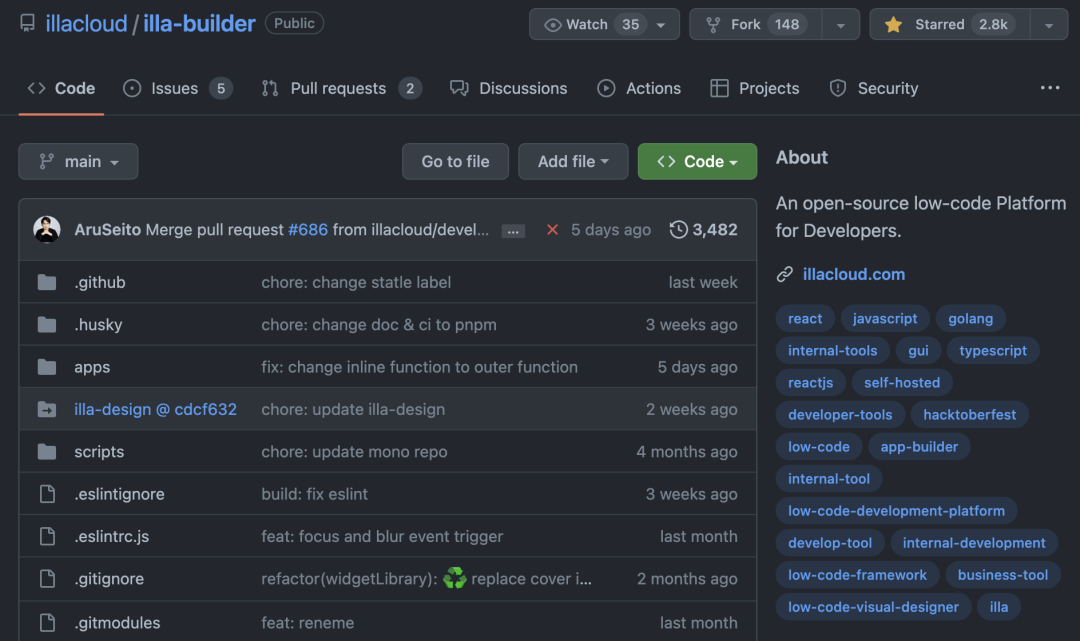Viewport: 1080px width, 641px height.
Task: Open the 3,482 commits history icon
Action: [678, 229]
